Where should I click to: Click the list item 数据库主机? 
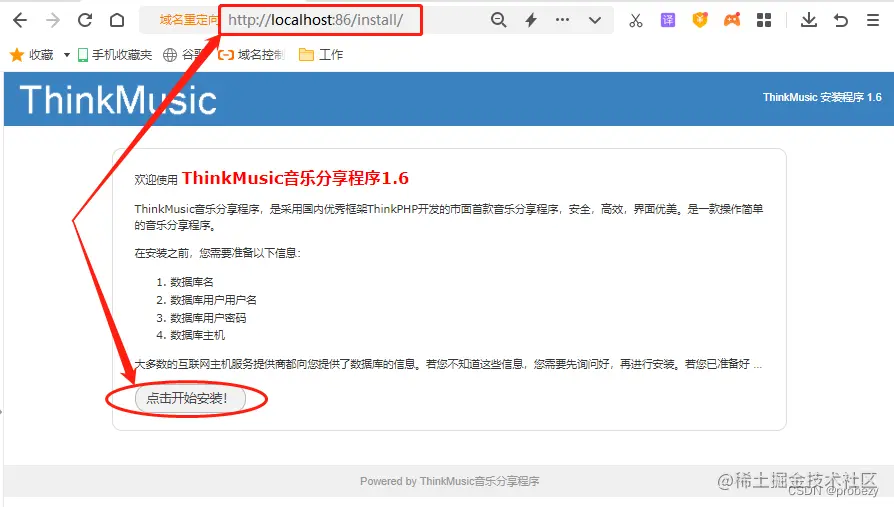pos(197,335)
